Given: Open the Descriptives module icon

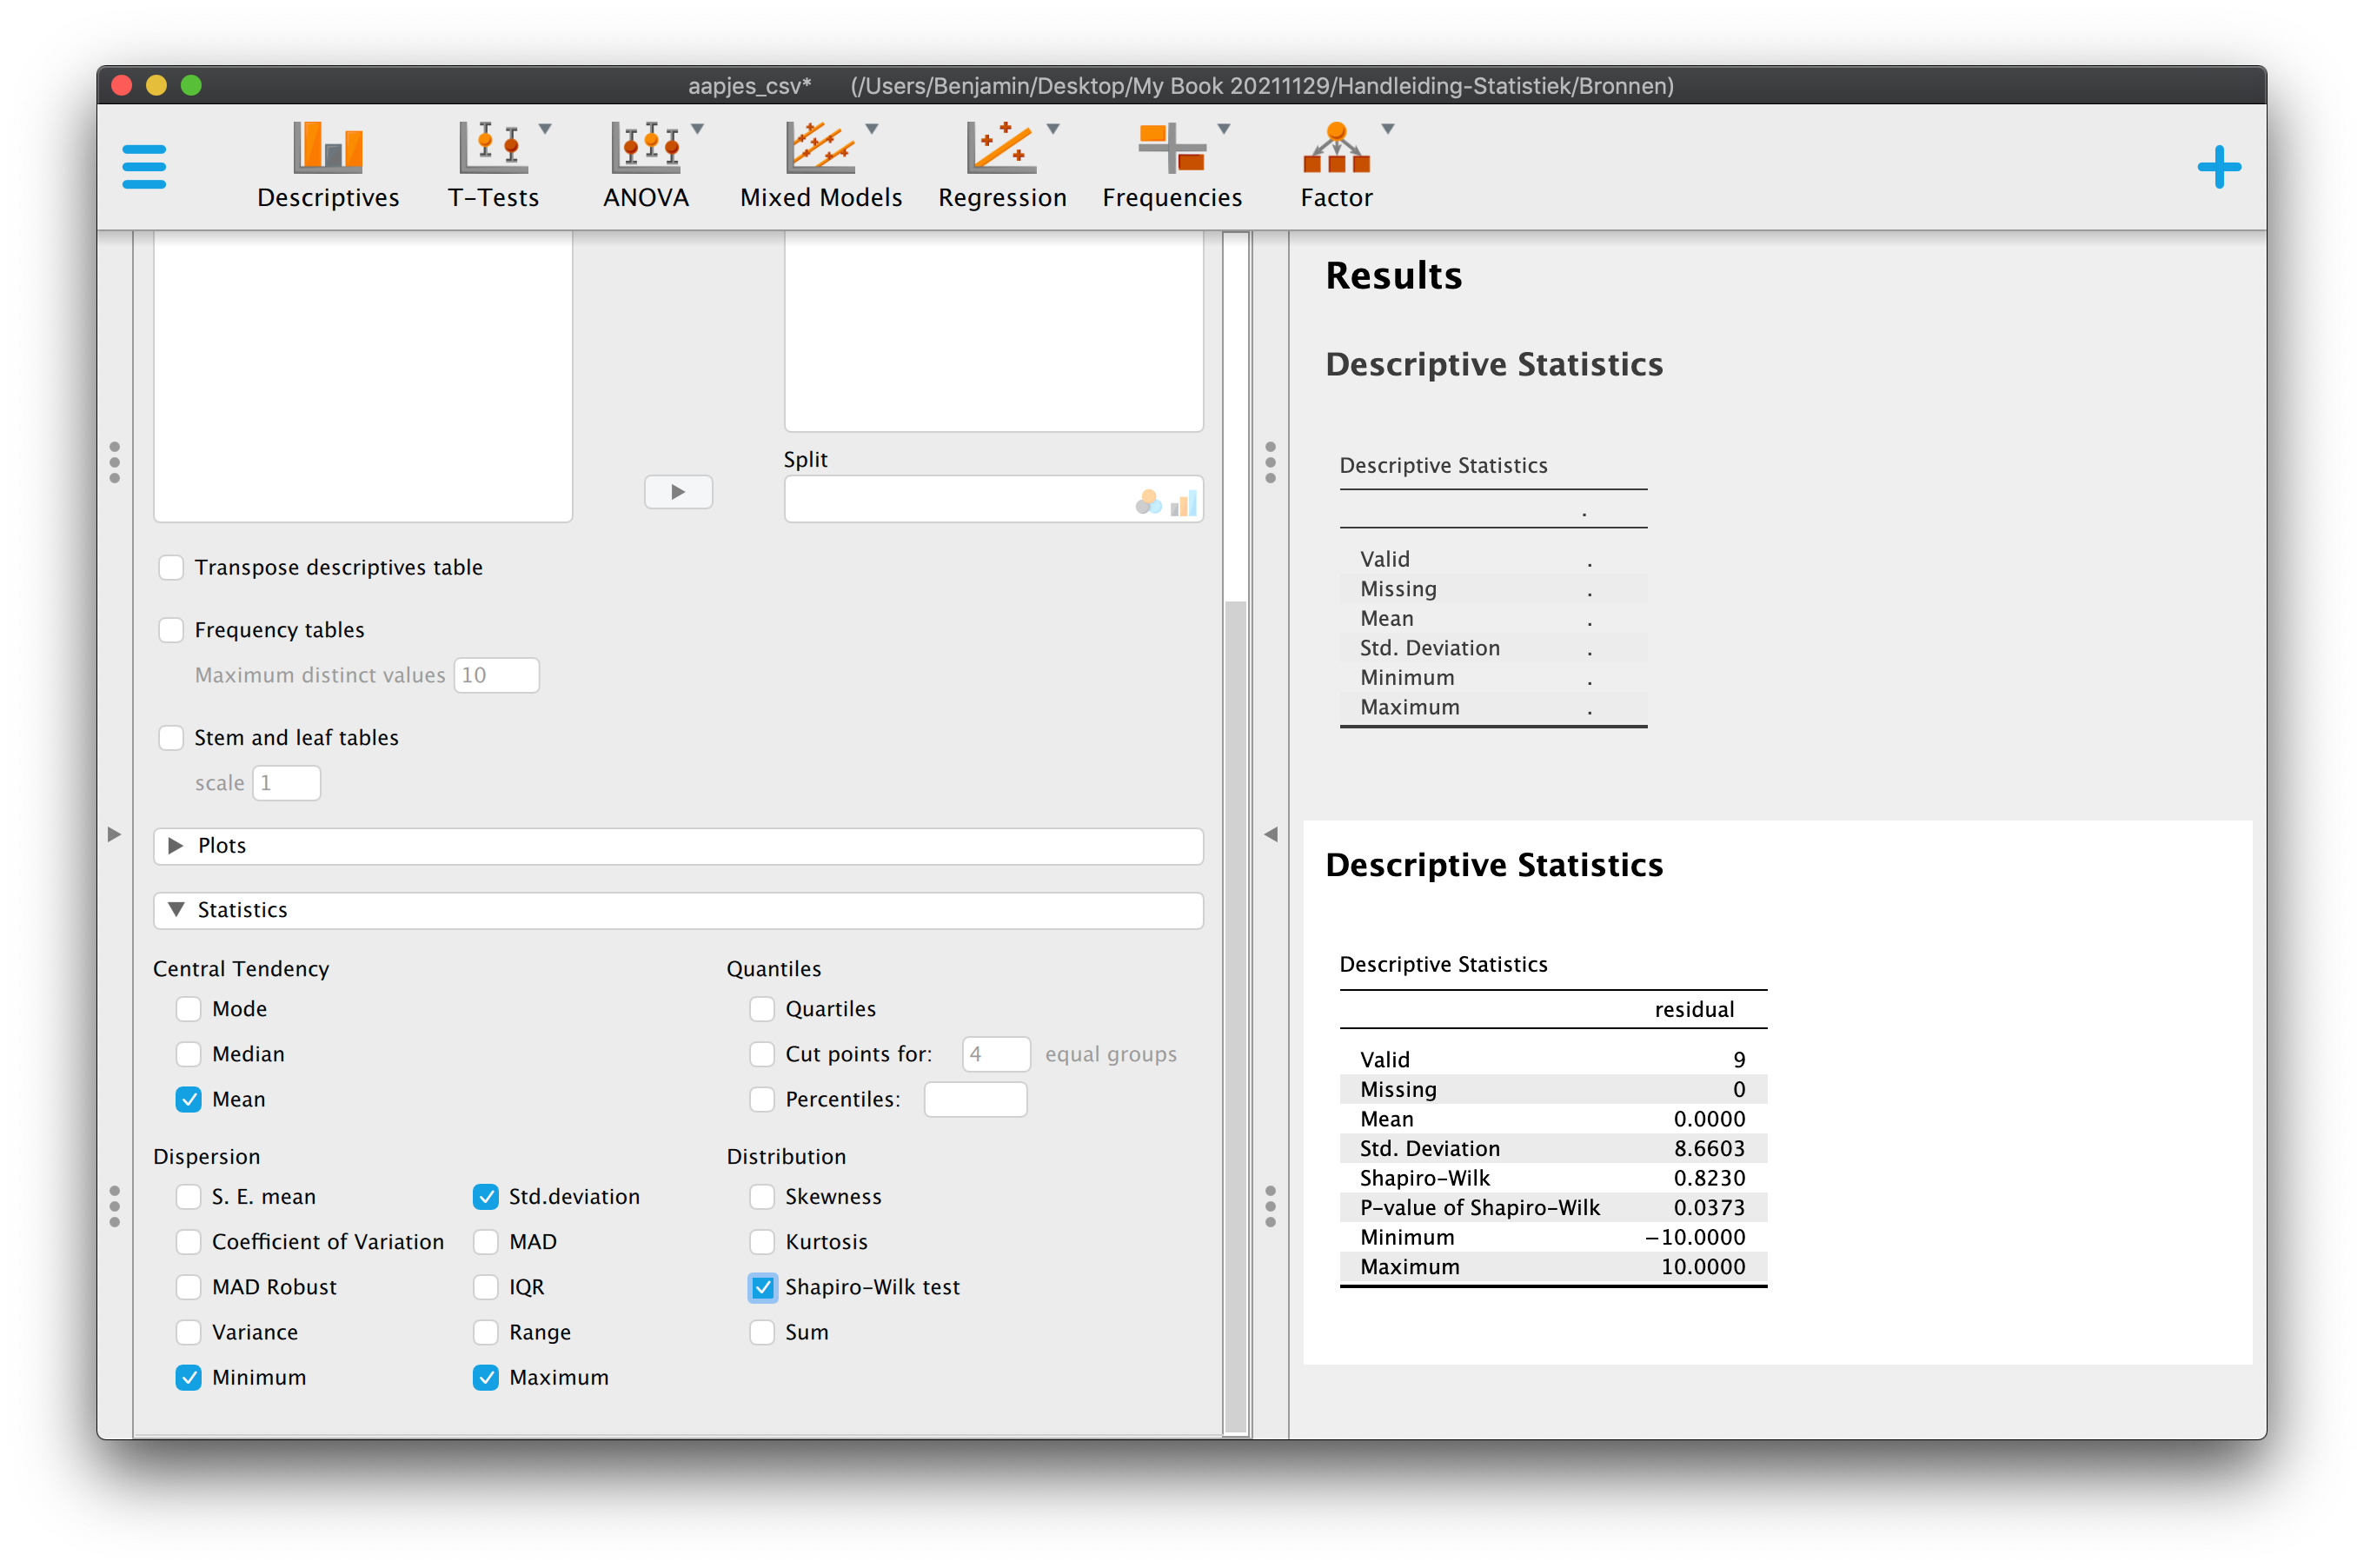Looking at the screenshot, I should (327, 148).
